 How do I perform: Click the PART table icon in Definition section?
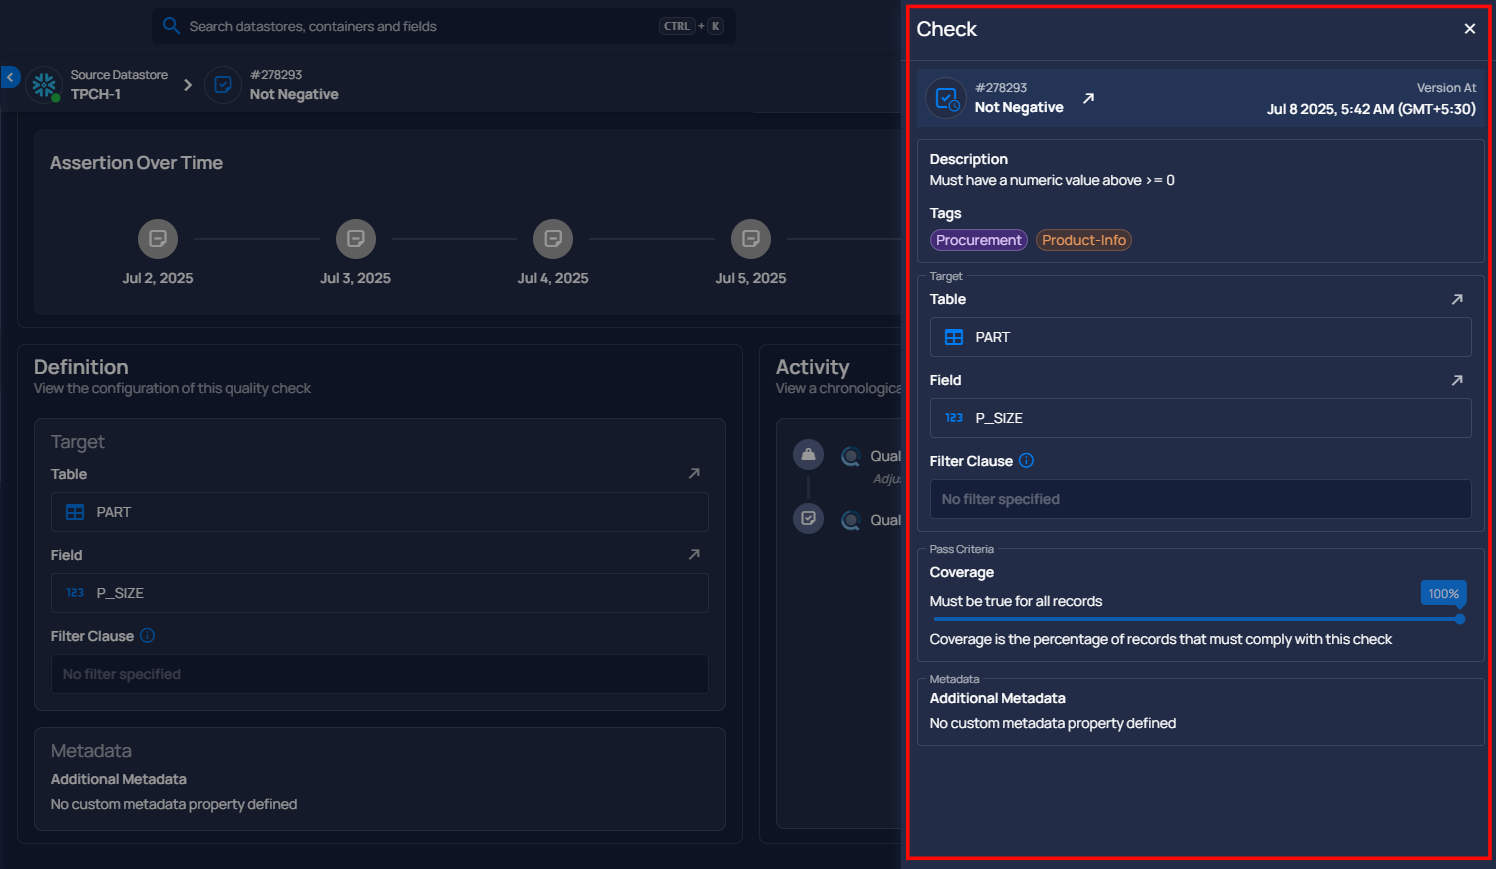pyautogui.click(x=75, y=512)
